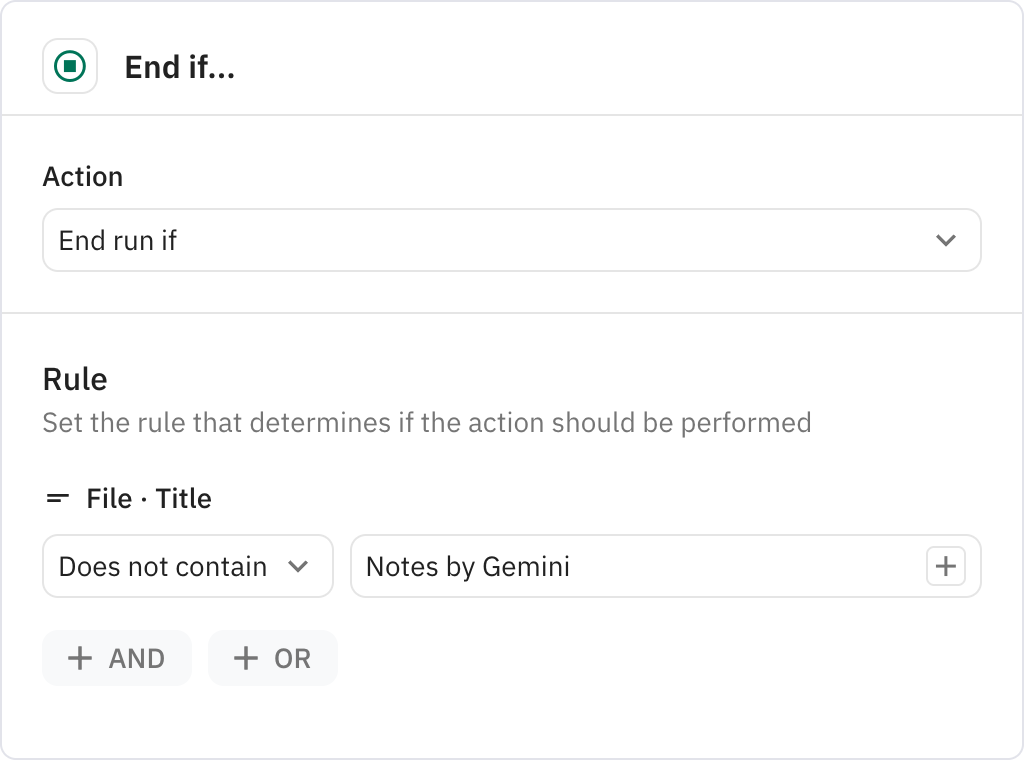Image resolution: width=1024 pixels, height=760 pixels.
Task: Click the plus icon on the AND button
Action: [79, 658]
